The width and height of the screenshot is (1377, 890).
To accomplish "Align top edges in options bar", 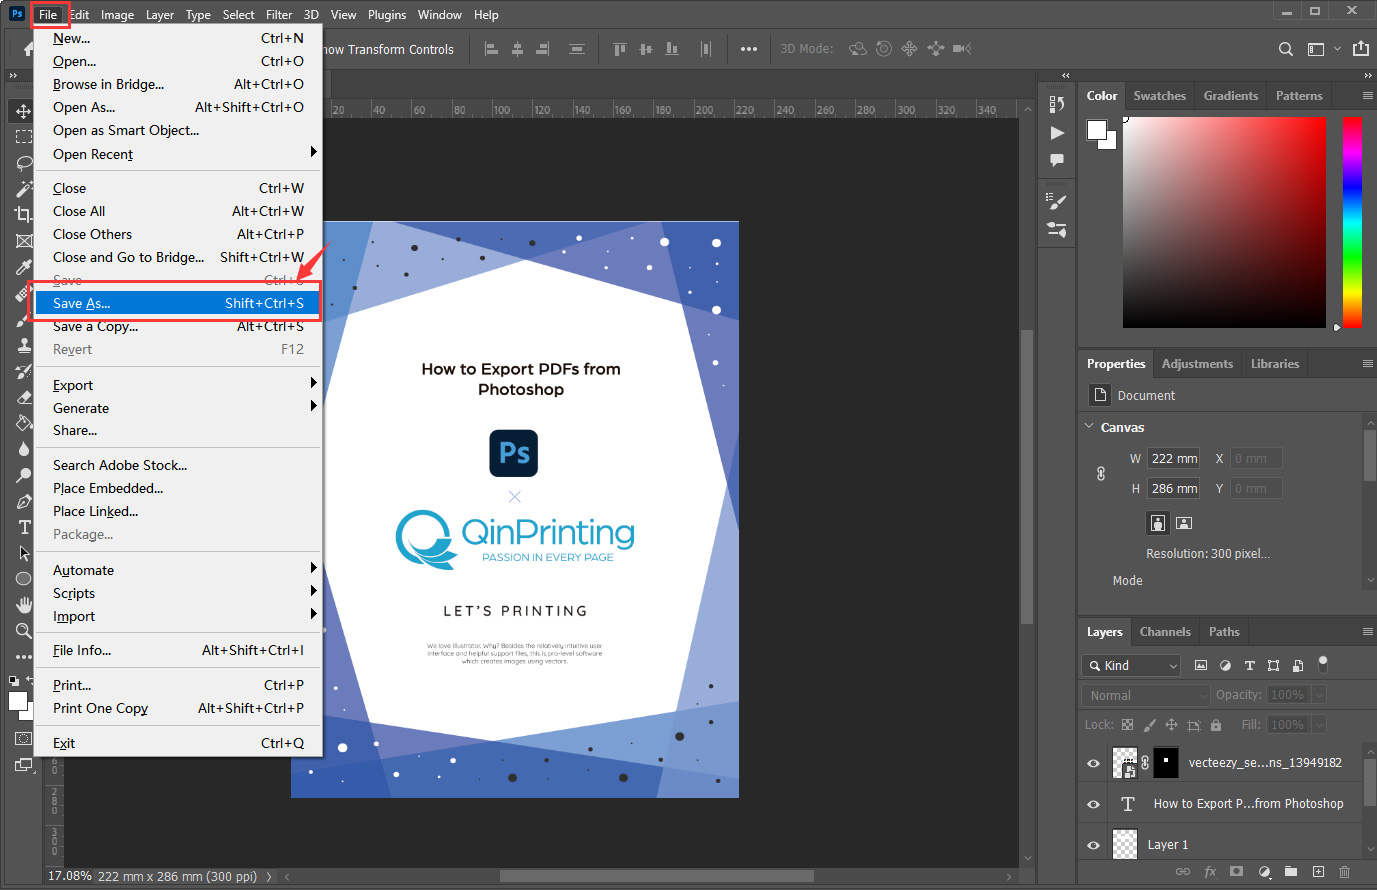I will coord(620,49).
